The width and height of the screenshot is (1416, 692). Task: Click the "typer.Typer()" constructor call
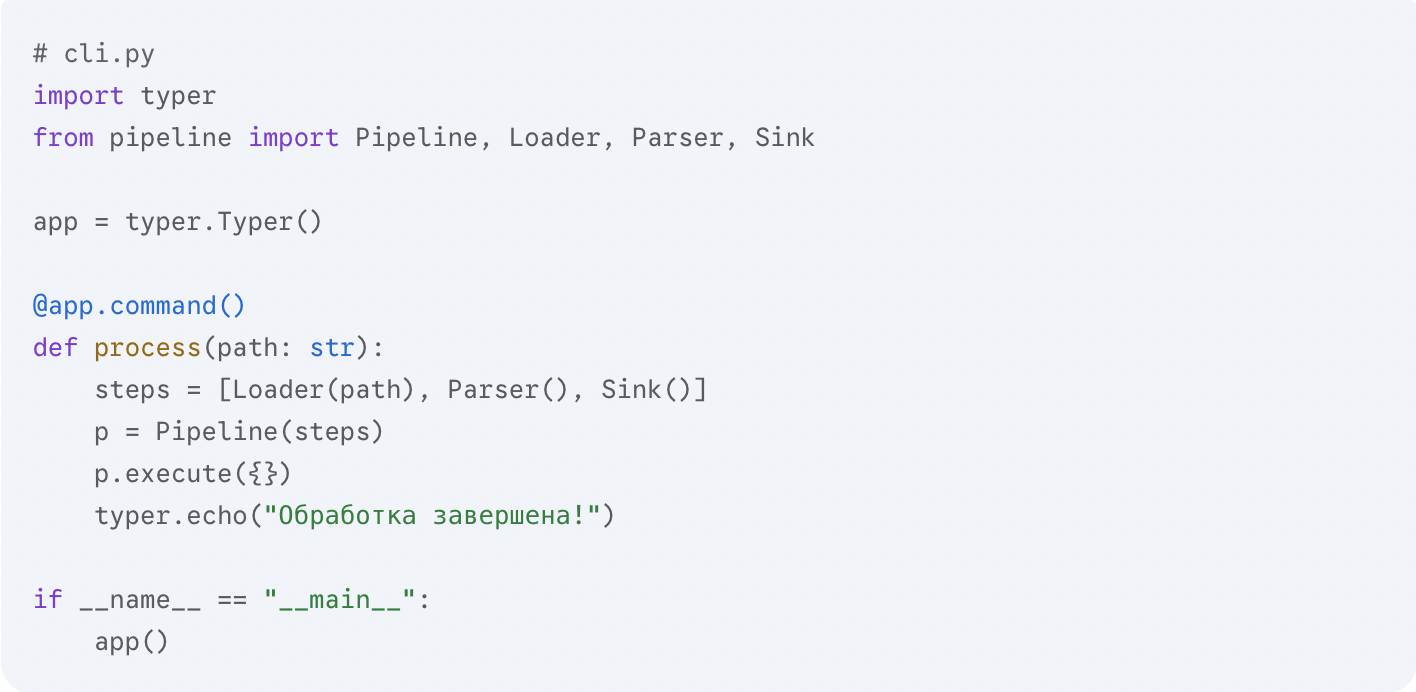[224, 221]
